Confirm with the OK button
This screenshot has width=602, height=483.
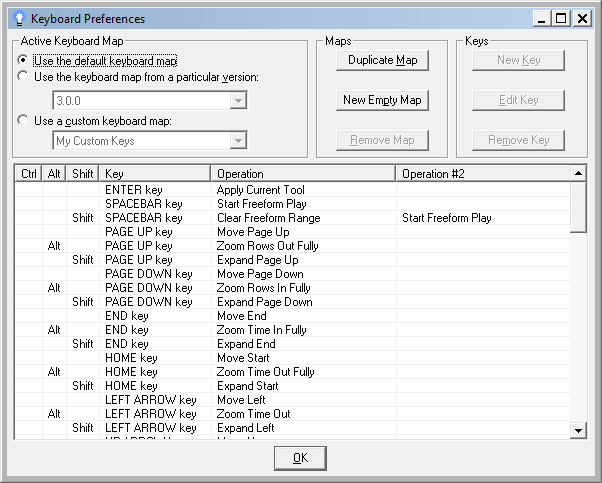300,458
